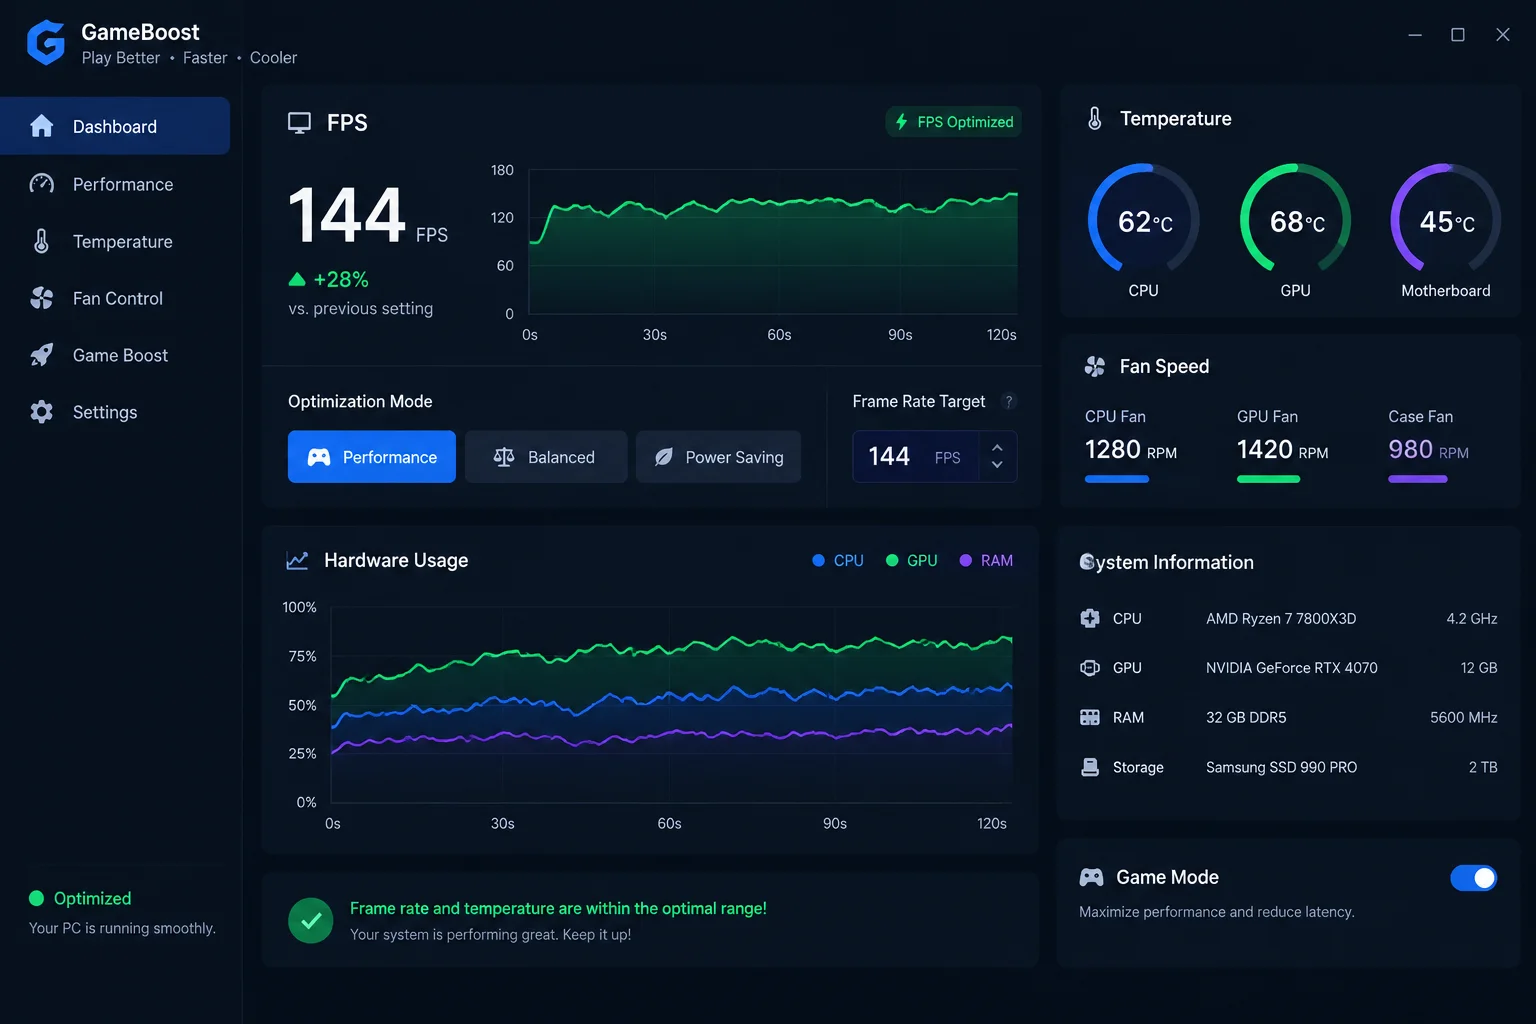The height and width of the screenshot is (1024, 1536).
Task: Click the Game Boost rocket icon
Action: pos(41,355)
